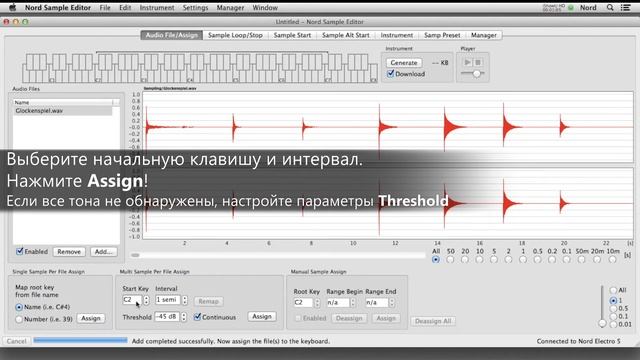The height and width of the screenshot is (360, 640).
Task: Click the Generate button
Action: (x=404, y=62)
